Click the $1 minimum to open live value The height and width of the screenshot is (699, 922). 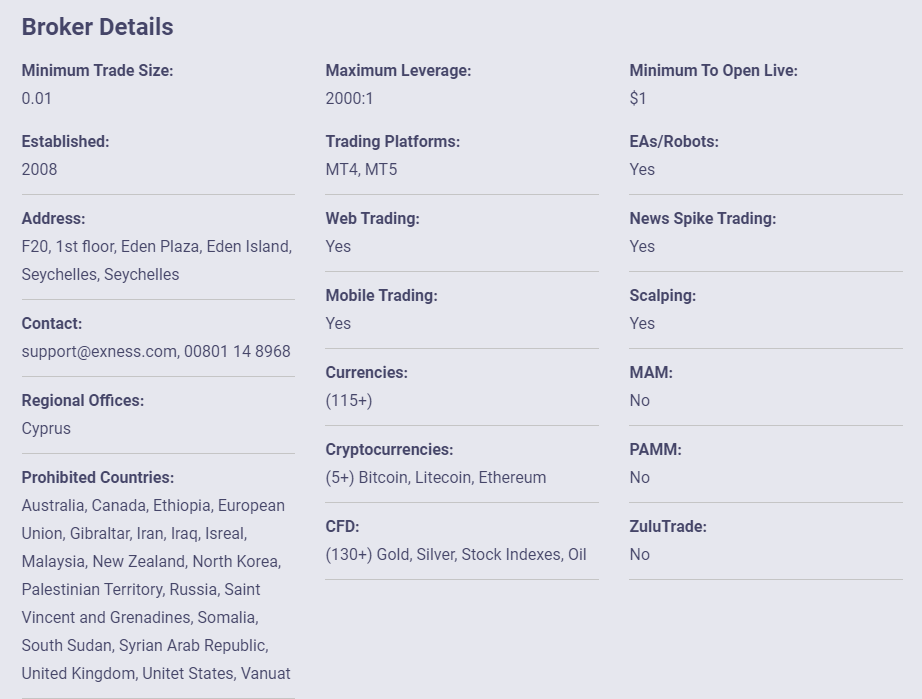[638, 98]
